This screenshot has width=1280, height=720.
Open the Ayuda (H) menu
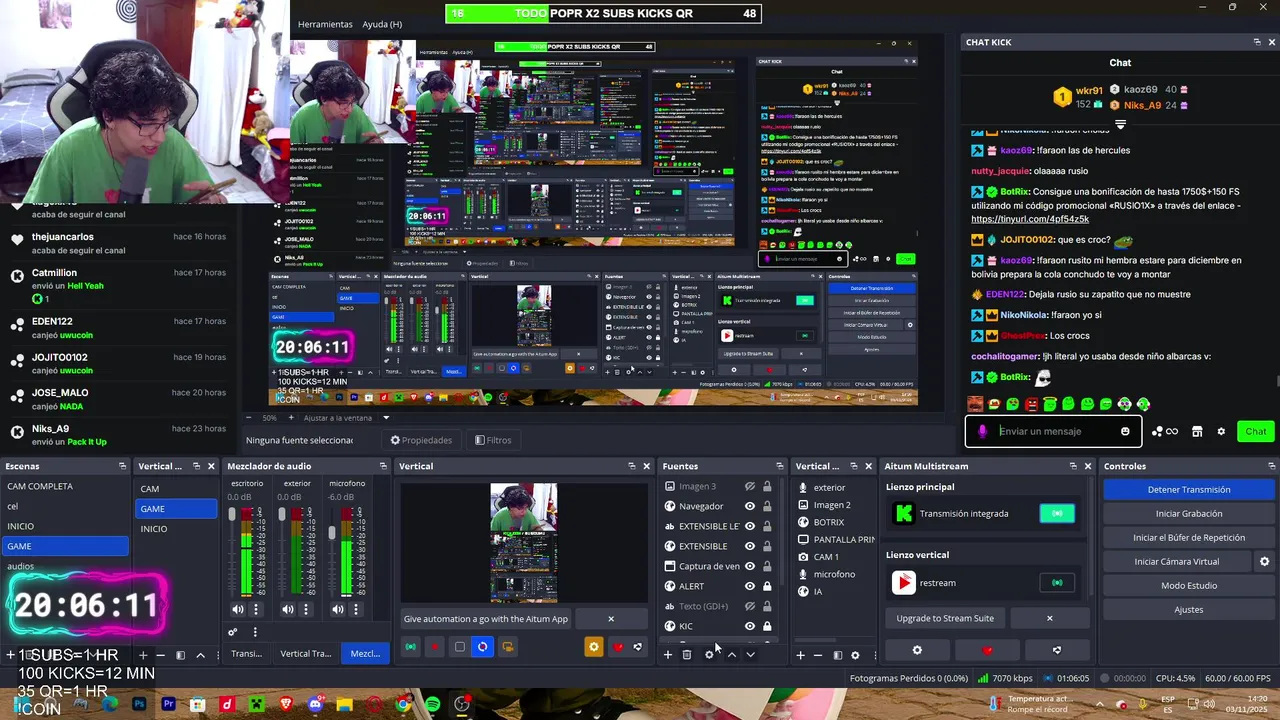point(382,24)
